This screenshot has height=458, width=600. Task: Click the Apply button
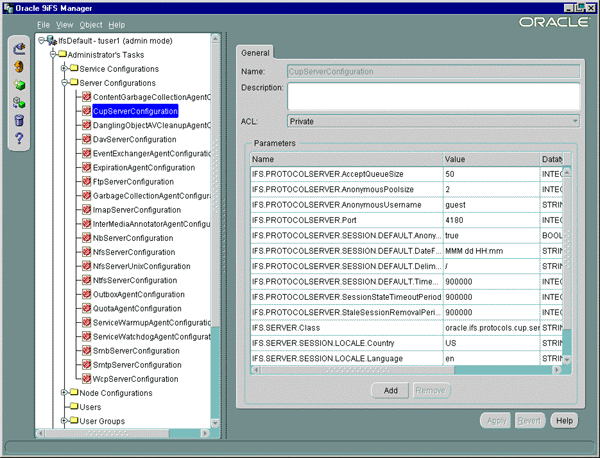pos(496,421)
